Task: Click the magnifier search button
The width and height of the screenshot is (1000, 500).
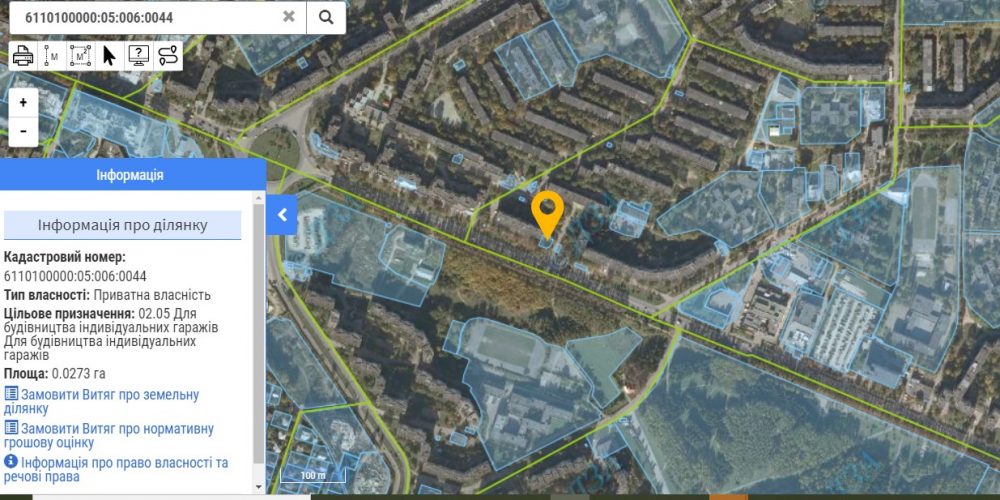Action: pos(326,17)
